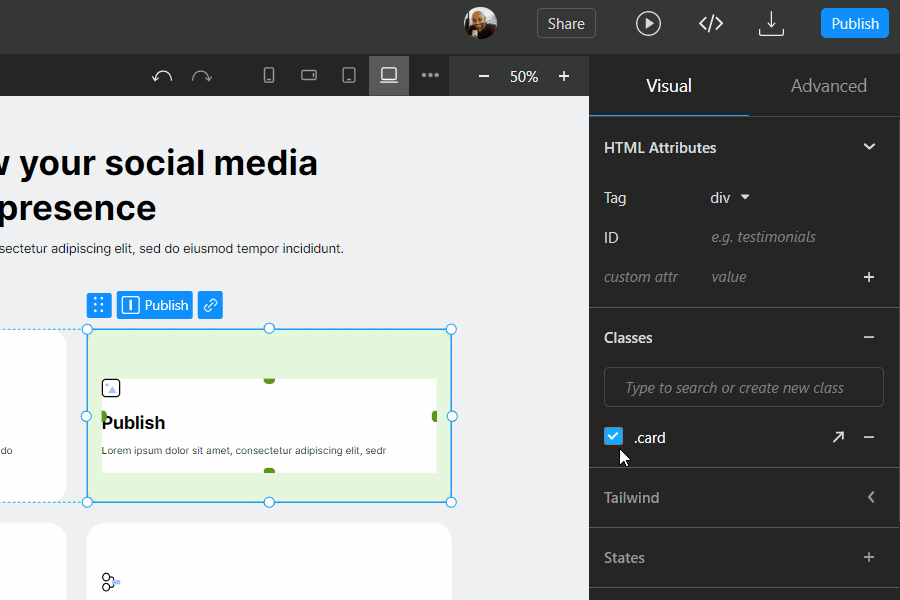Viewport: 900px width, 600px height.
Task: Uncheck the .card class checkbox
Action: tap(613, 436)
